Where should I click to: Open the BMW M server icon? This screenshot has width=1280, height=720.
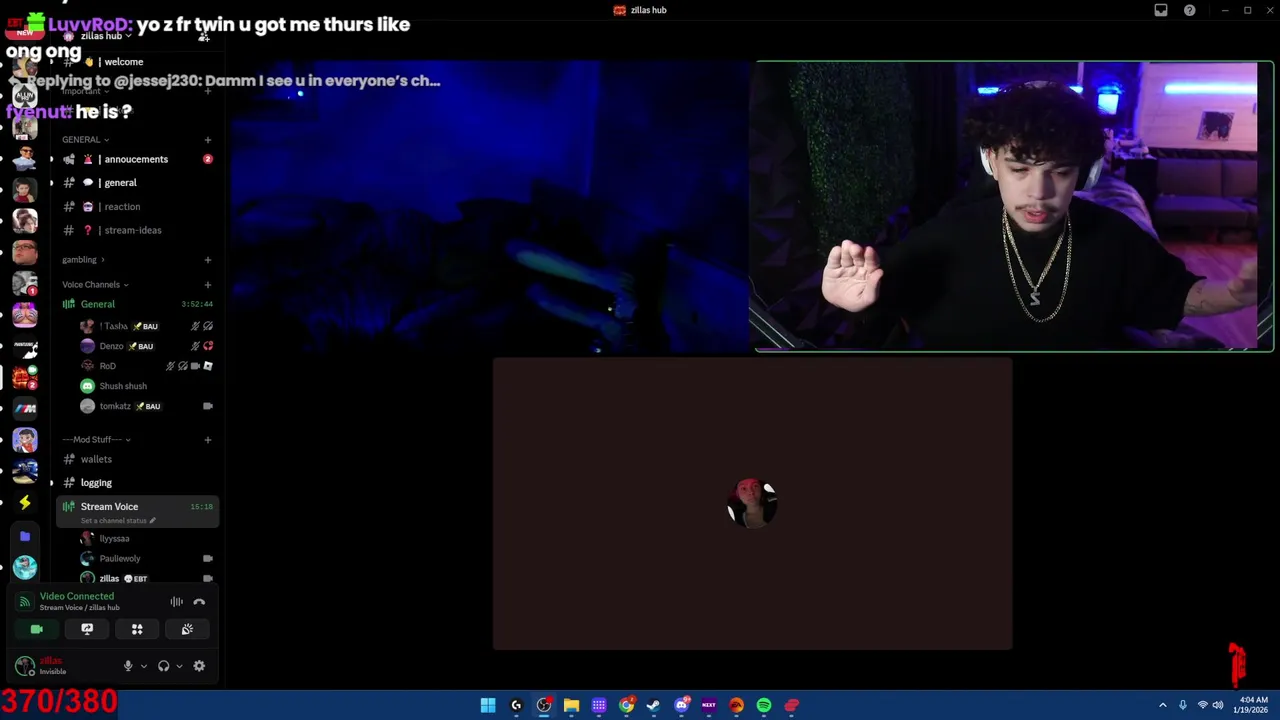[25, 408]
